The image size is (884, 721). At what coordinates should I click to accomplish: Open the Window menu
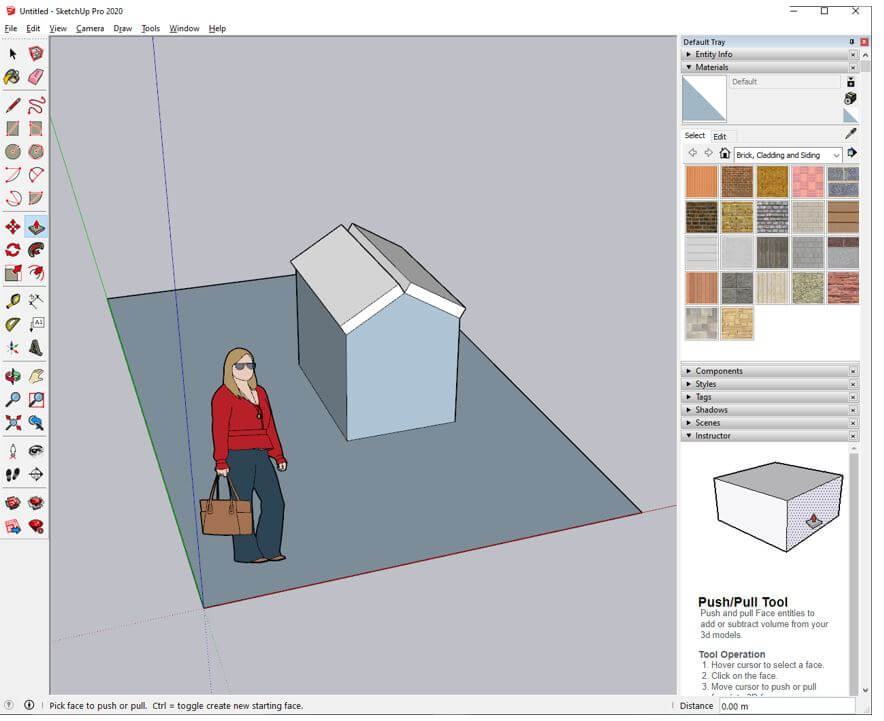184,28
